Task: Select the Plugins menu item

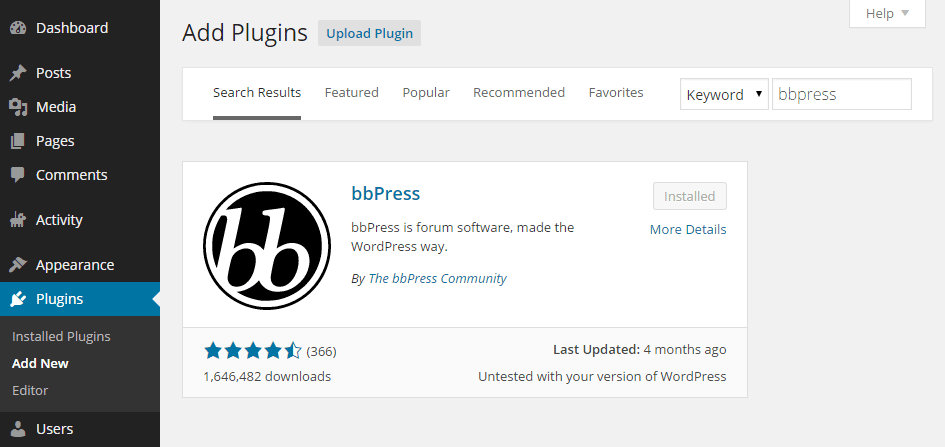Action: pos(80,299)
